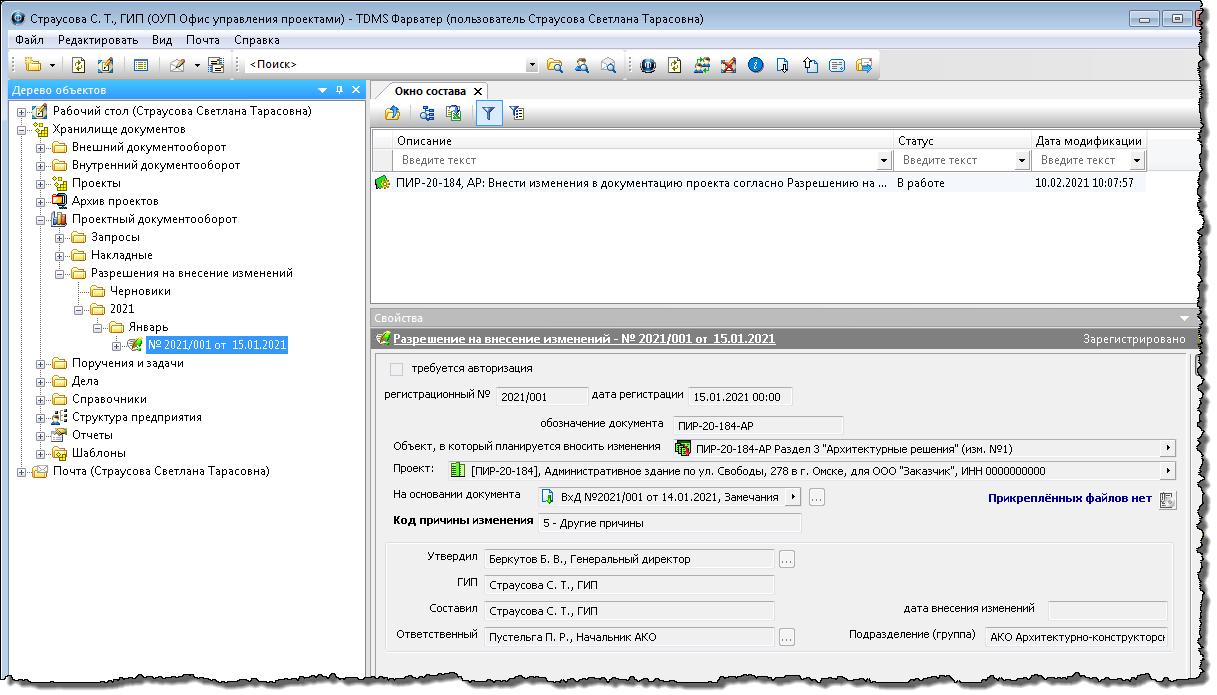Open the Статус filter dropdown
Screen dimensions: 1217x695
click(x=1021, y=160)
